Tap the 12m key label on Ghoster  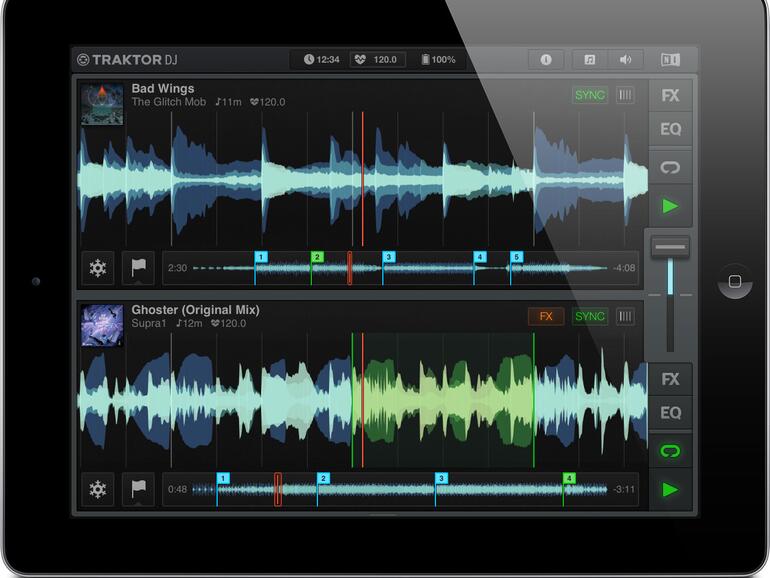[189, 324]
